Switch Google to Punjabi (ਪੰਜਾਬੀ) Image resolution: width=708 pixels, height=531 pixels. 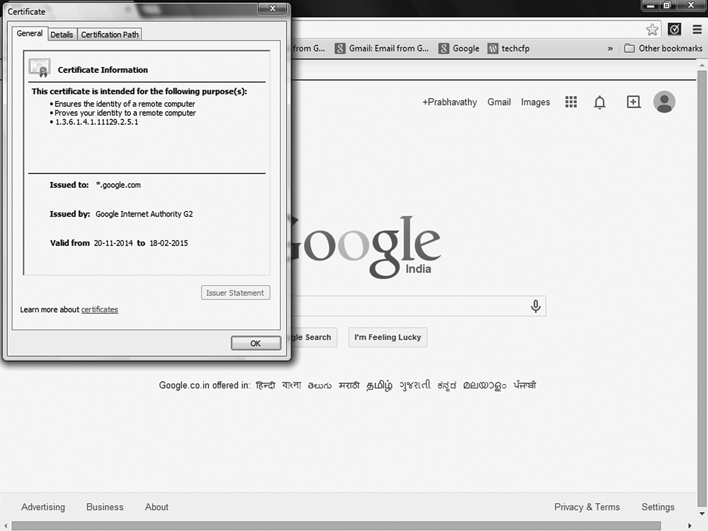(x=525, y=385)
